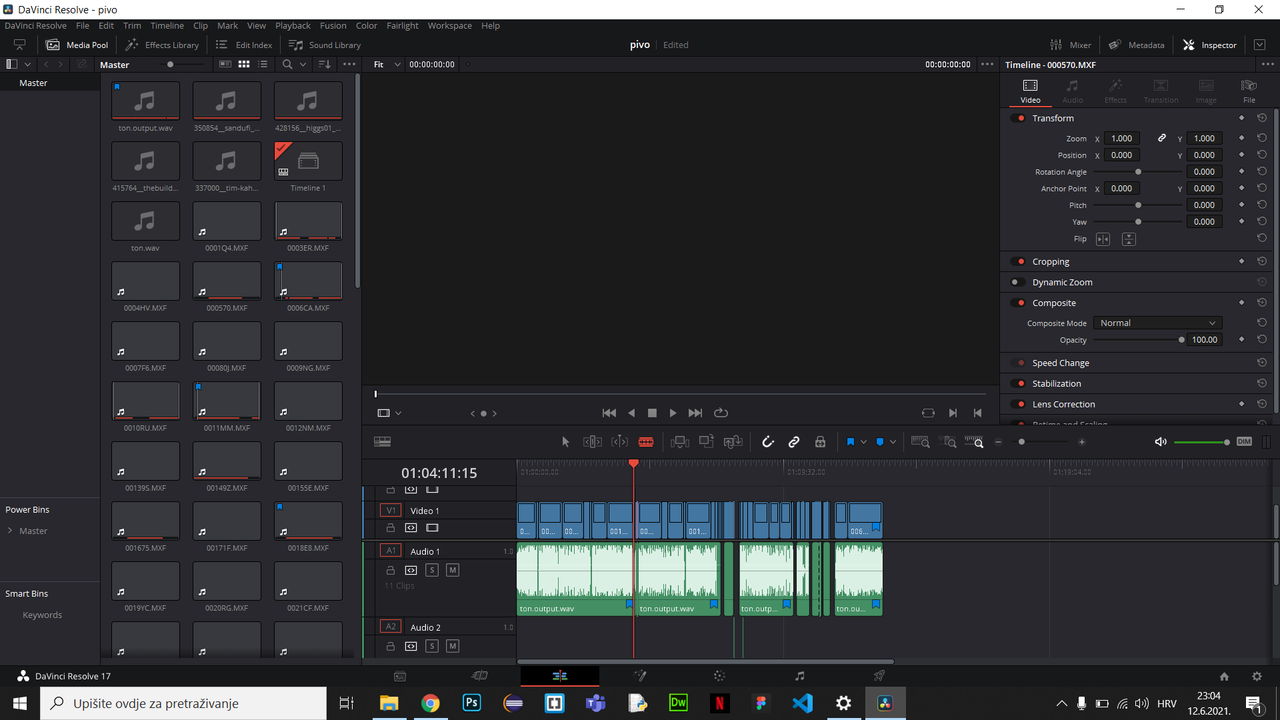Open the Effects Library panel
This screenshot has height=720, width=1280.
[x=161, y=45]
